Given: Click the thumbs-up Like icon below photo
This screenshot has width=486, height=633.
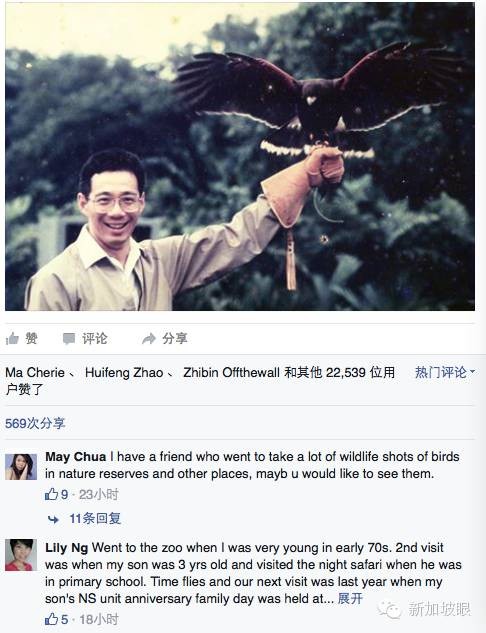Looking at the screenshot, I should [12, 338].
